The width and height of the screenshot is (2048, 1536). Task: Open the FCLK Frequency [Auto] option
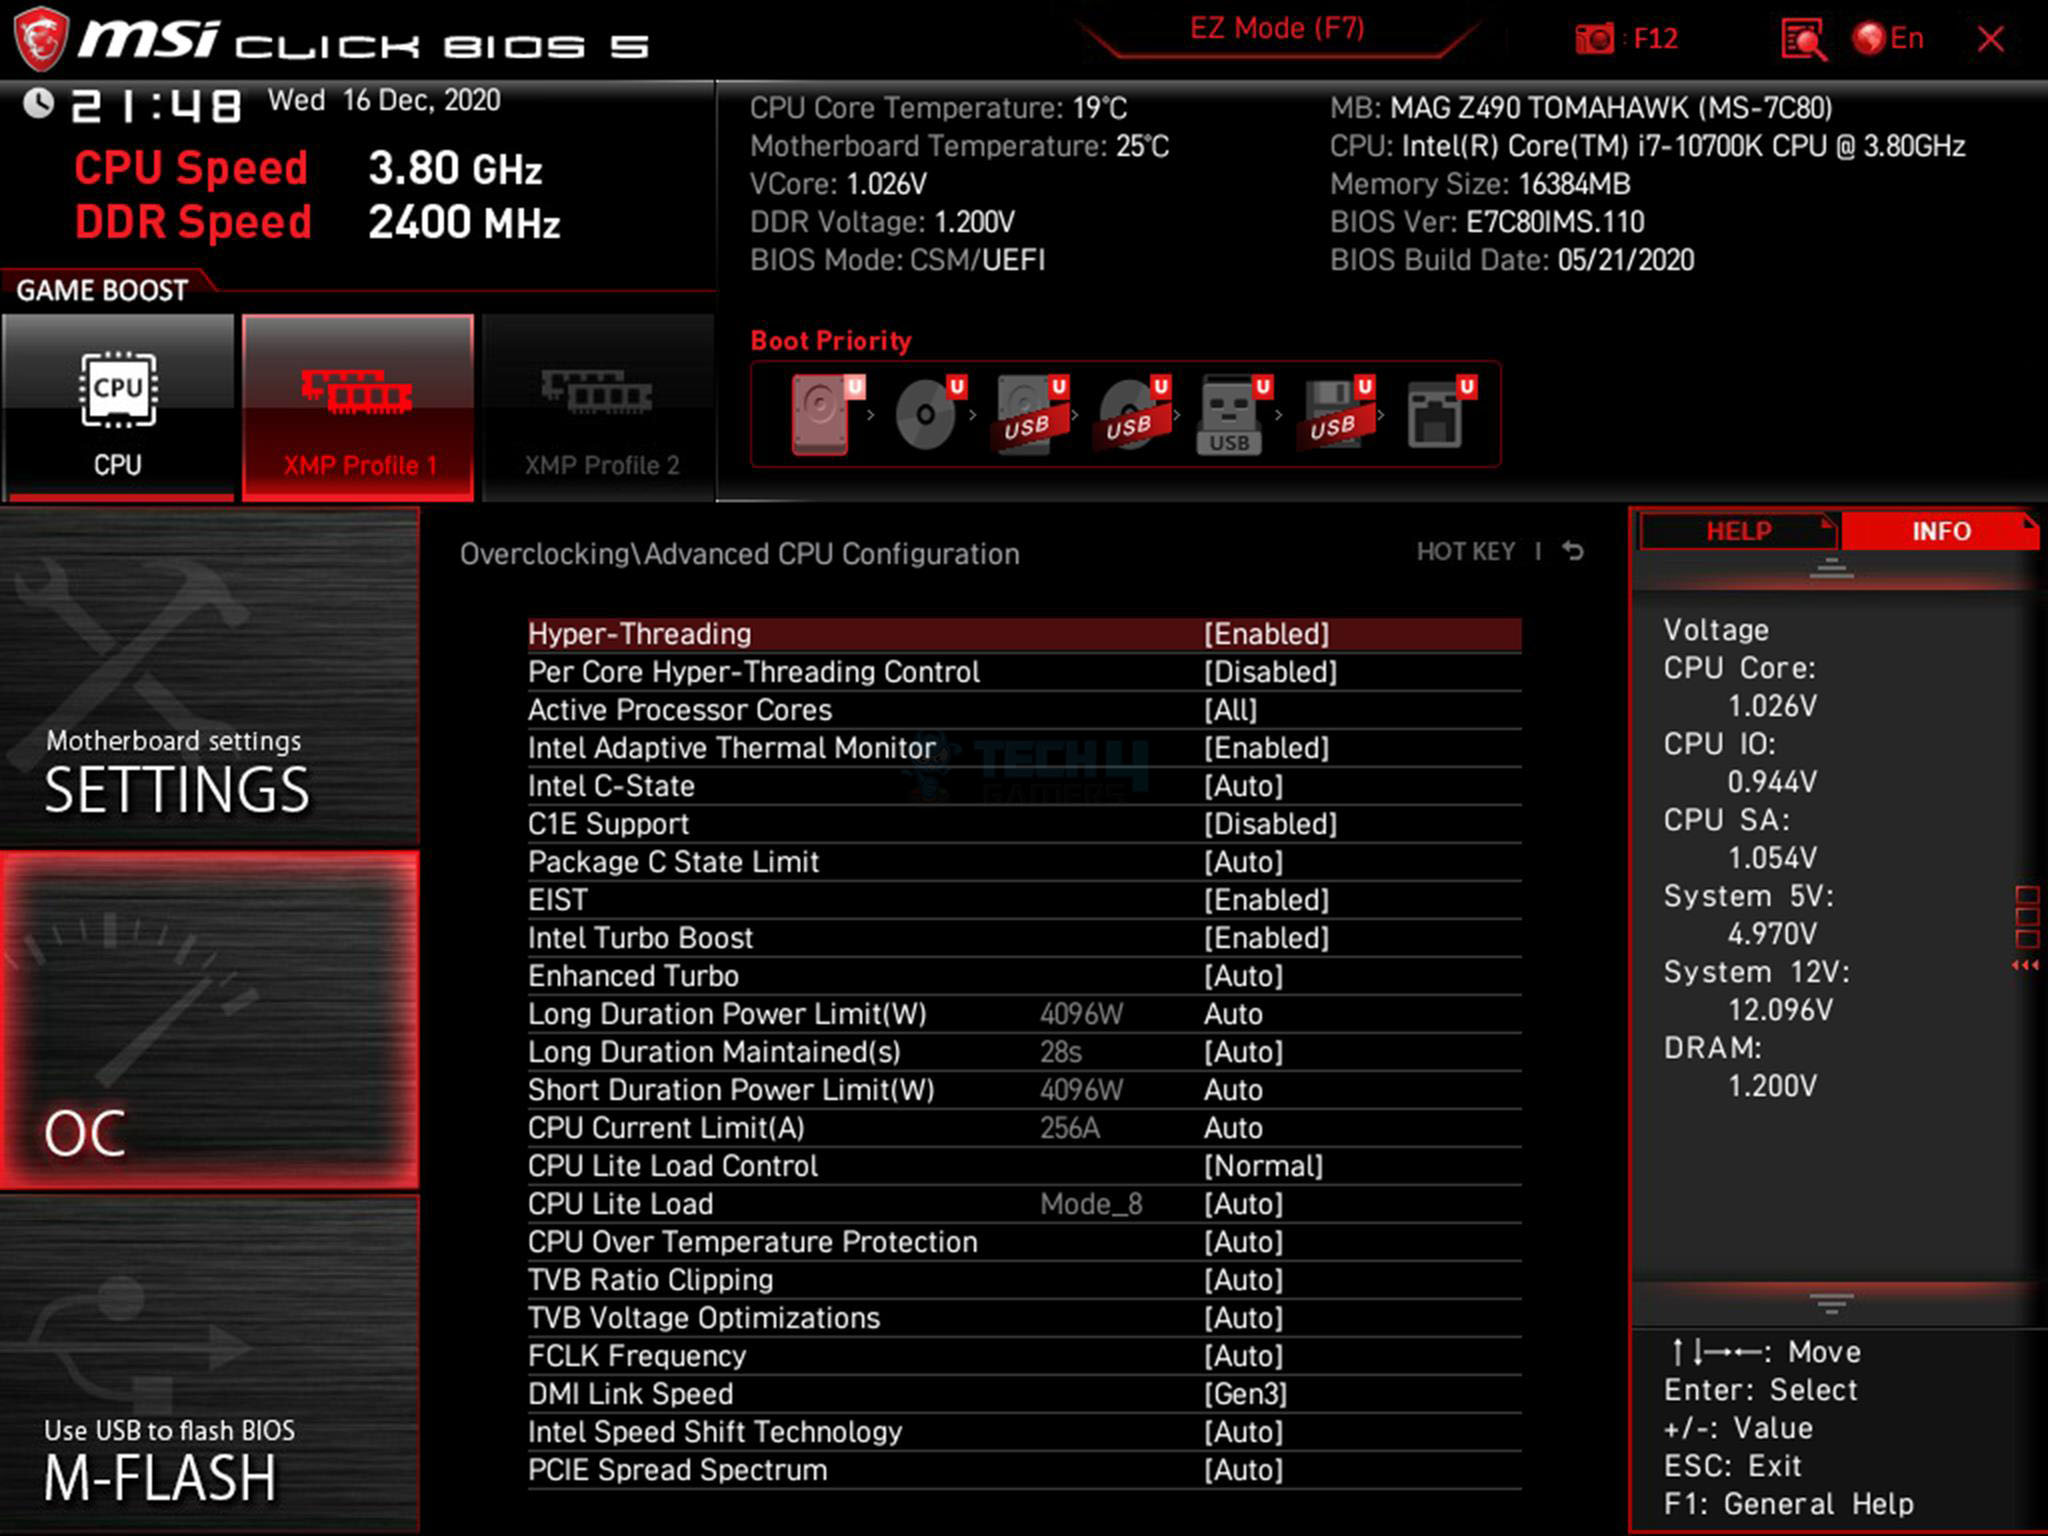tap(1024, 1356)
